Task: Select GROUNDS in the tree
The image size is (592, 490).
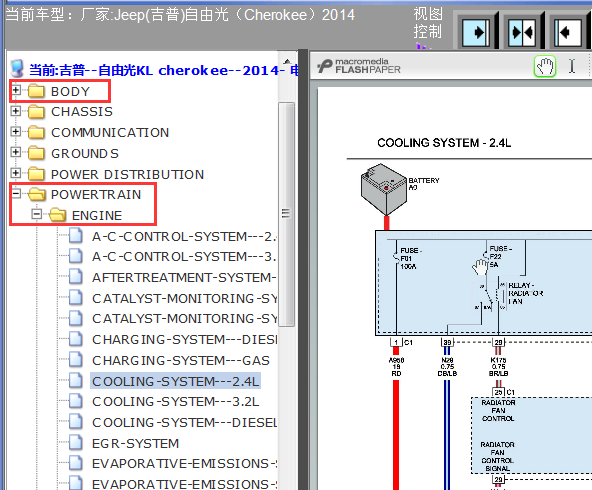Action: tap(85, 154)
